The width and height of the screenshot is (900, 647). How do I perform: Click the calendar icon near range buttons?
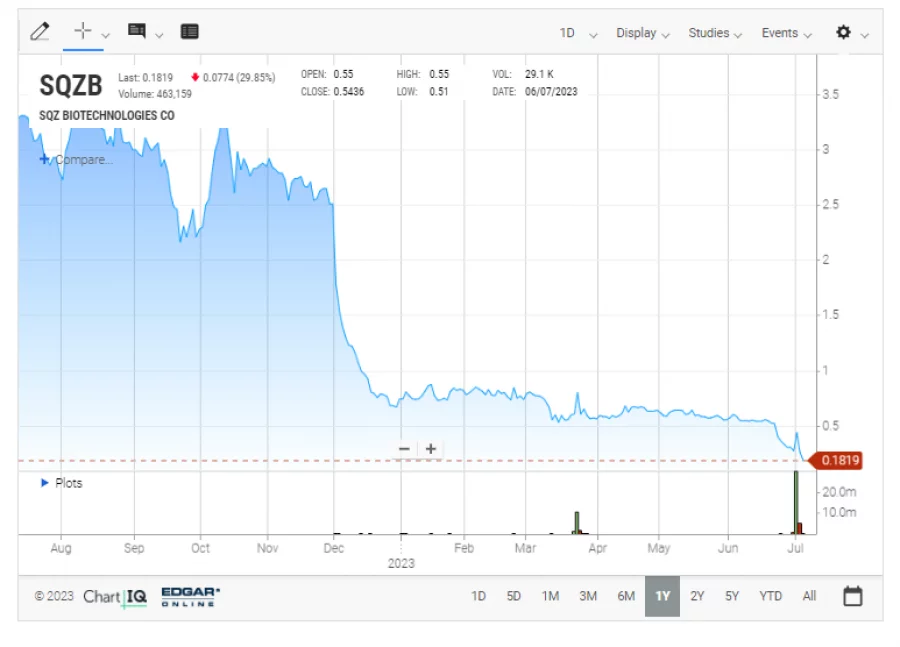coord(852,595)
